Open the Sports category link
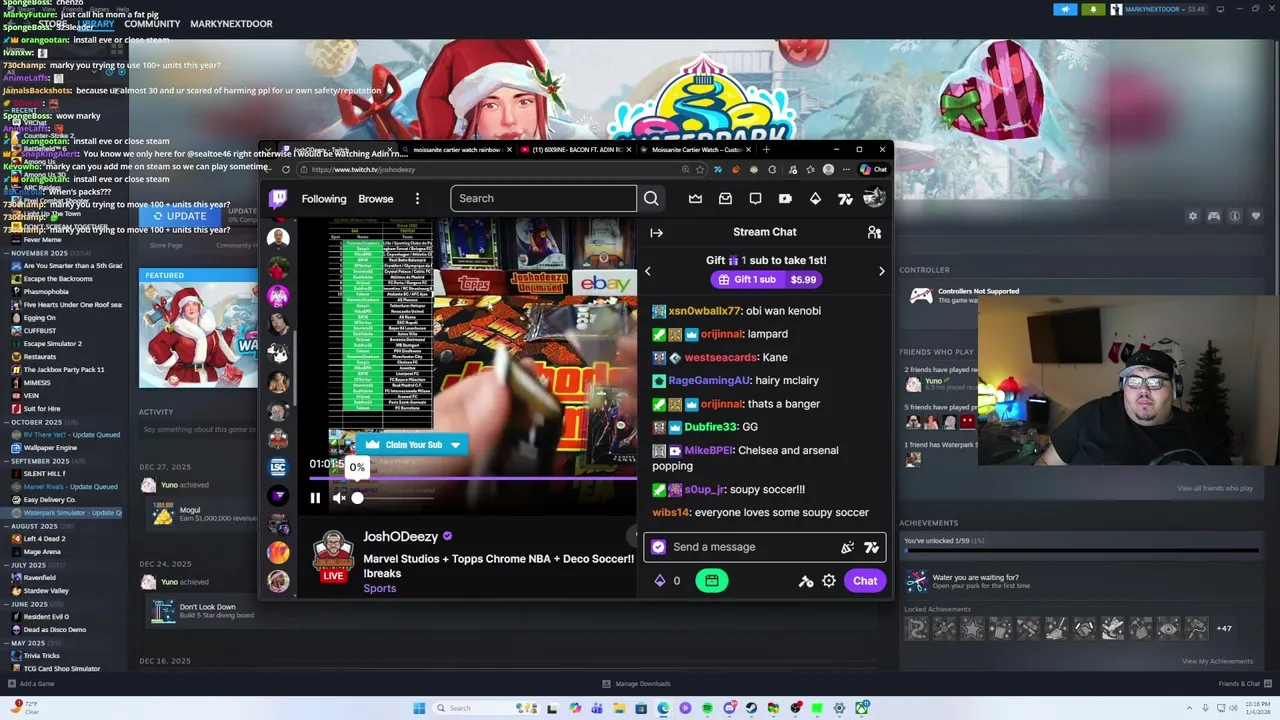This screenshot has height=720, width=1280. (380, 588)
